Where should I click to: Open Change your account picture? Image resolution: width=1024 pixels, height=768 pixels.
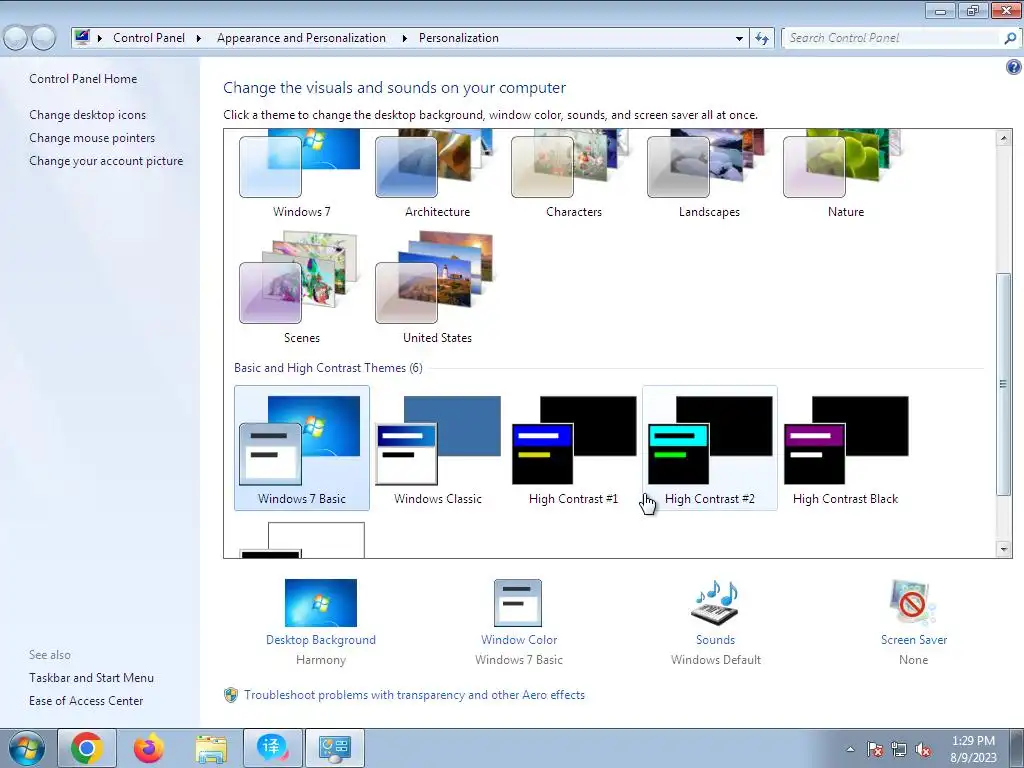pos(106,161)
